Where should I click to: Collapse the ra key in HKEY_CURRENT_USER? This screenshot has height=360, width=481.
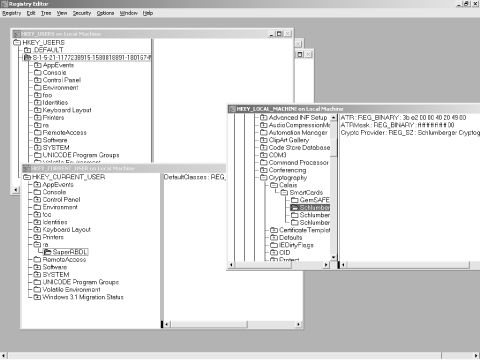click(x=37, y=244)
